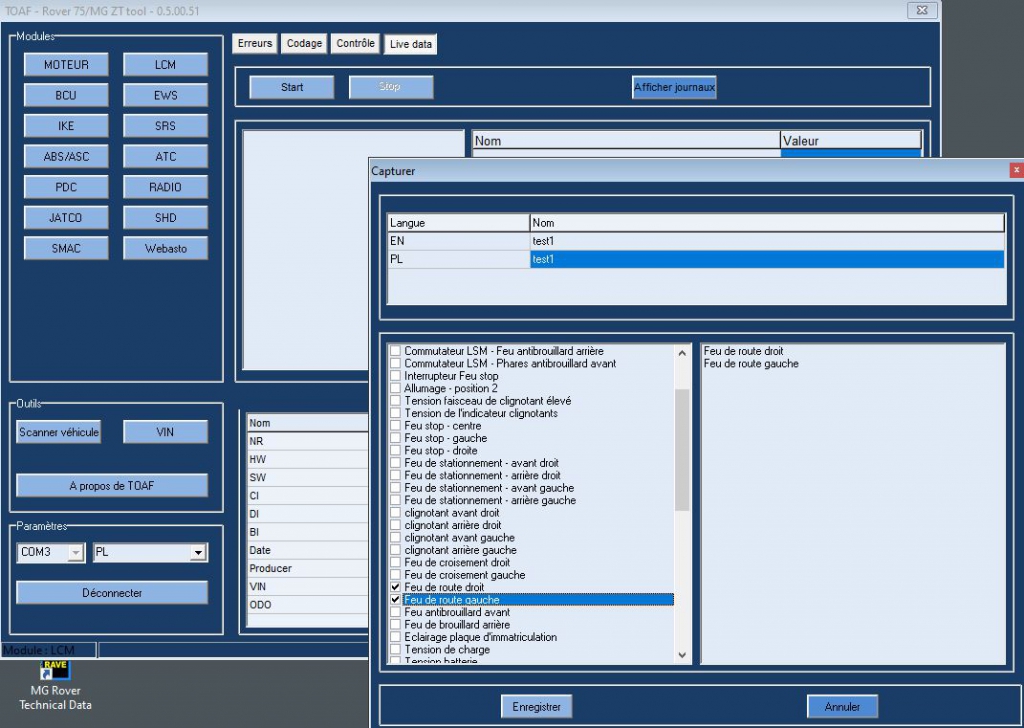Open MG Rover Technical Data desktop shortcut
Screen dimensions: 1024x728
point(55,684)
